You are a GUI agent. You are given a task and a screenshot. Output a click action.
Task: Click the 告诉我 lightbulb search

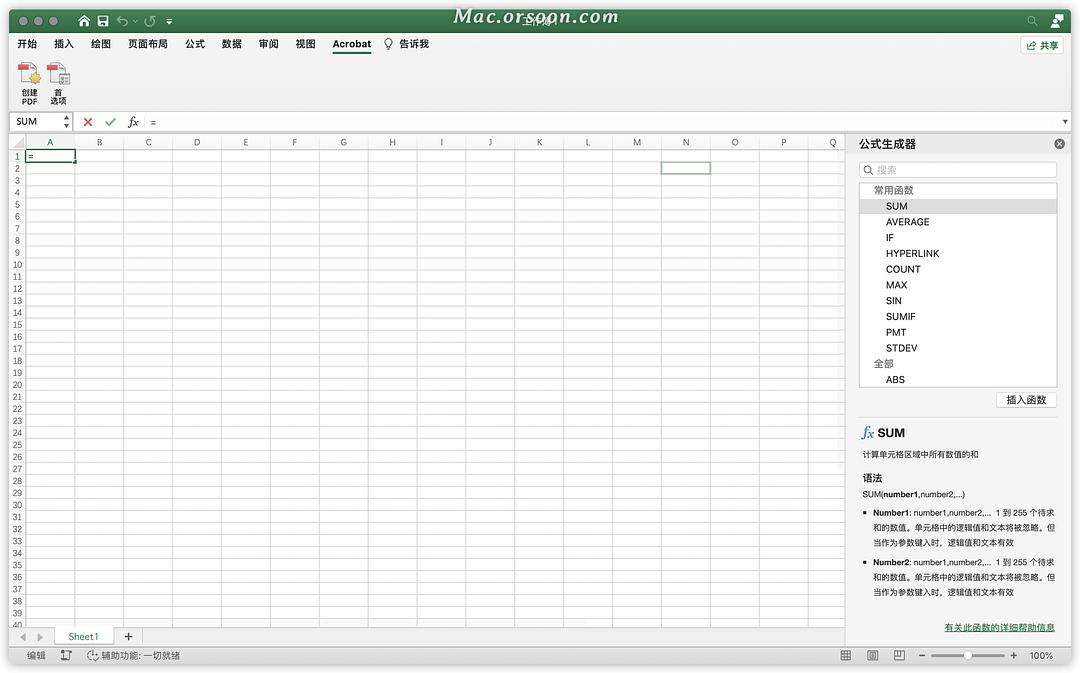pos(406,44)
